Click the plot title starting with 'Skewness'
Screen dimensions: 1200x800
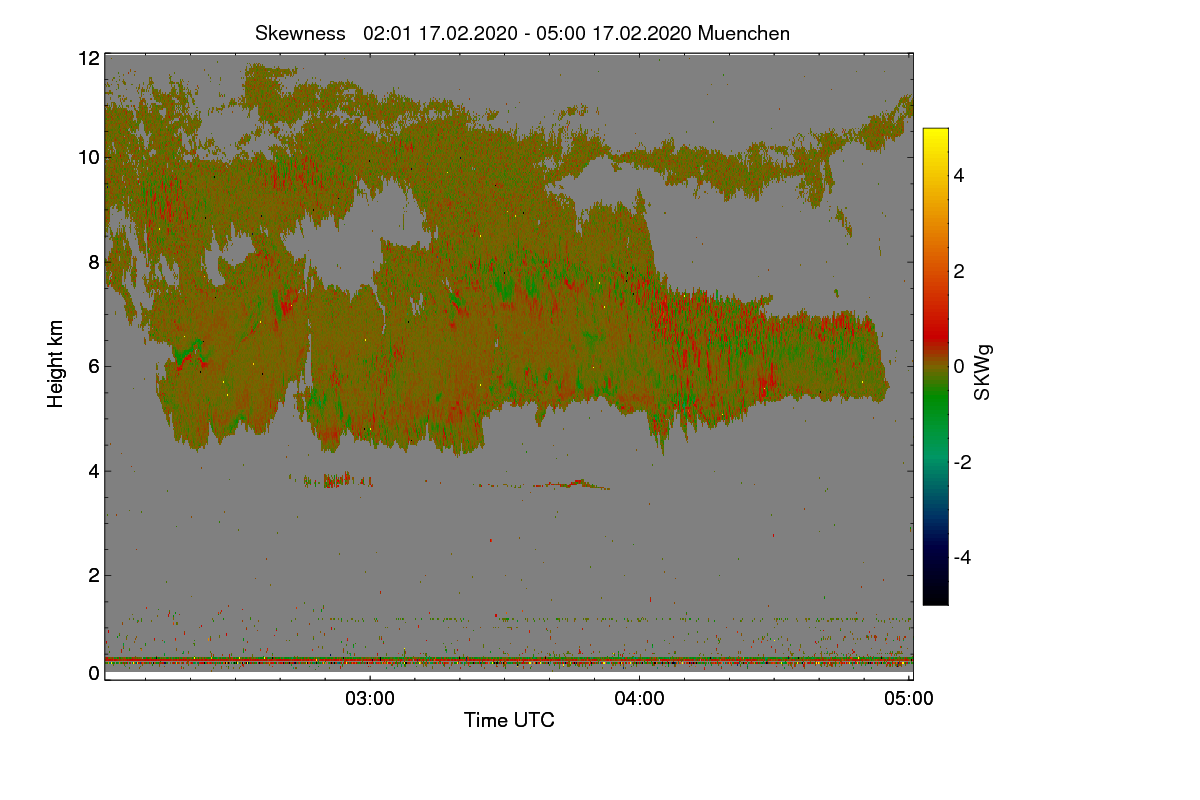522,33
